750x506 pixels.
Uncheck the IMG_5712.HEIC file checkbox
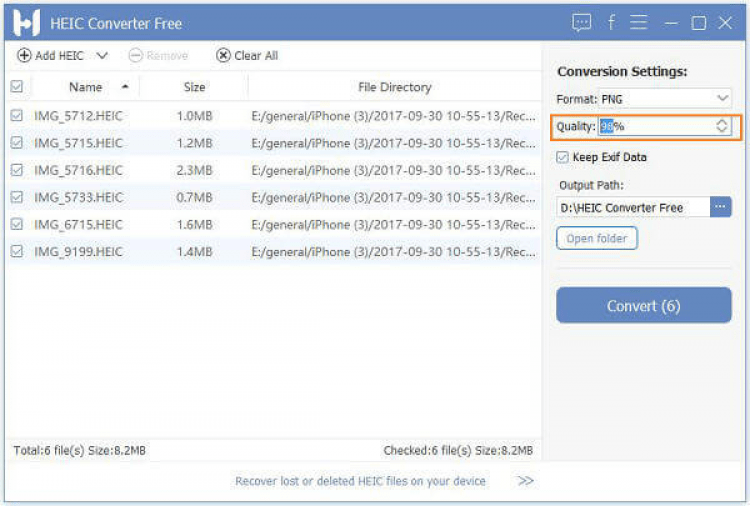pyautogui.click(x=16, y=116)
